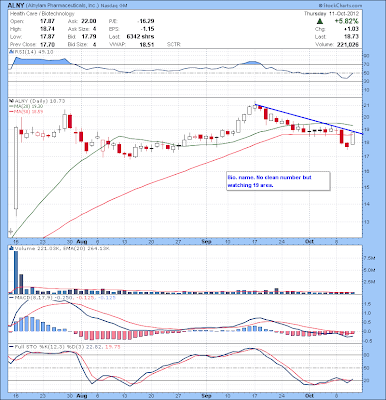
Task: Click the Ask price 22.00
Action: (x=89, y=21)
